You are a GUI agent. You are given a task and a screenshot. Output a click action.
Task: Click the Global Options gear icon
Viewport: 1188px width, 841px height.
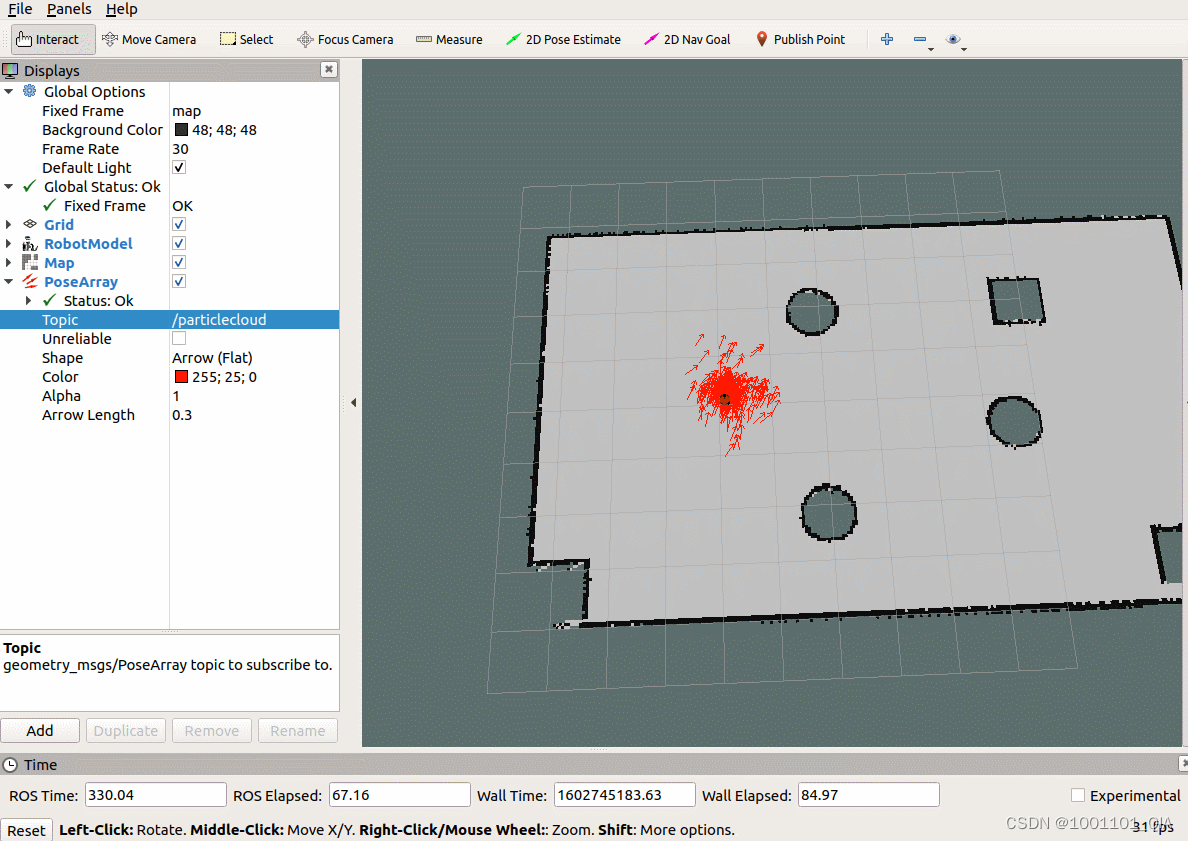[x=30, y=91]
